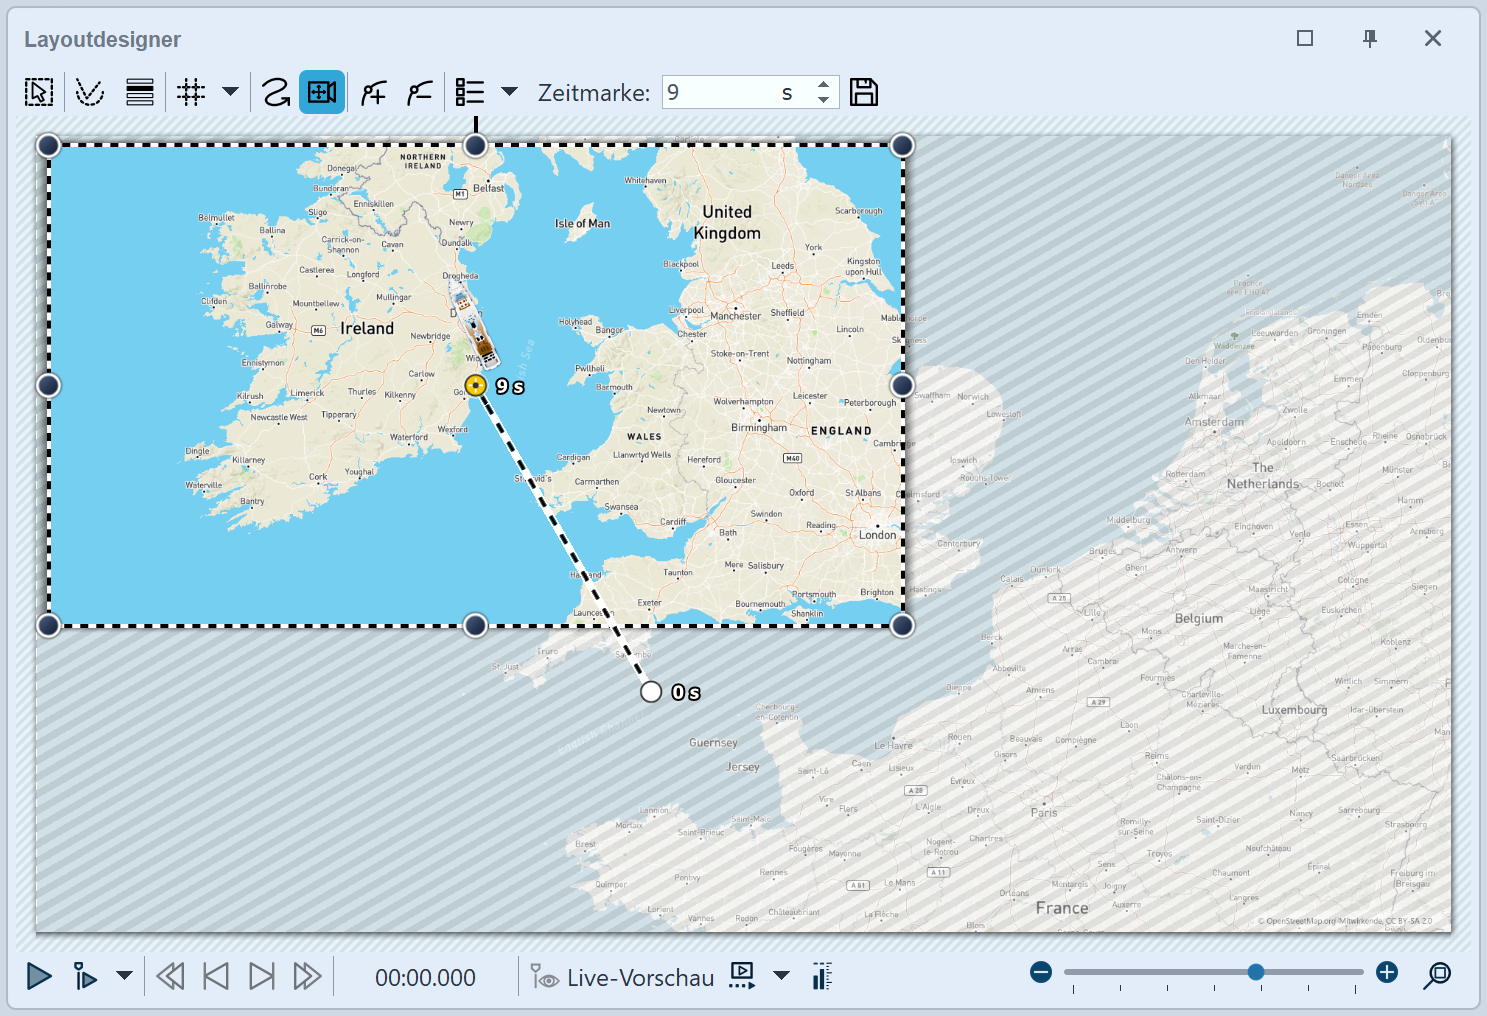This screenshot has height=1016, width=1487.
Task: Click the zoom to fit magnifier icon
Action: tap(1437, 975)
